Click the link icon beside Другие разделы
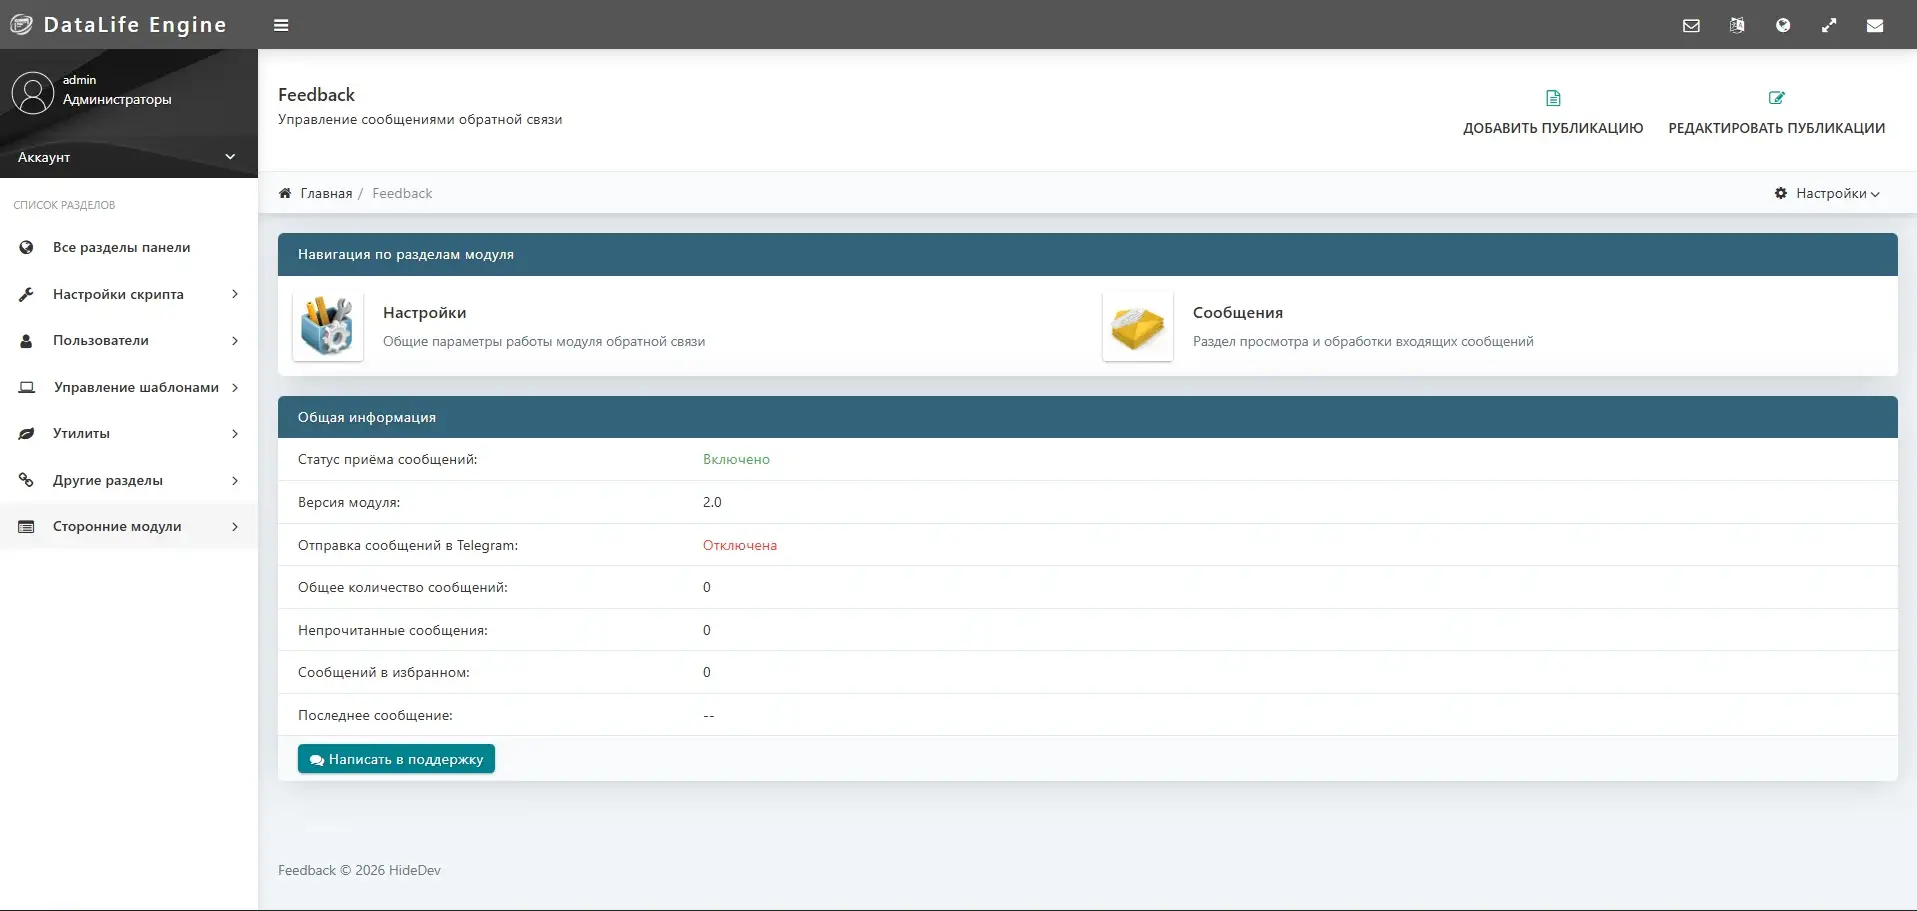Image resolution: width=1917 pixels, height=911 pixels. 27,480
